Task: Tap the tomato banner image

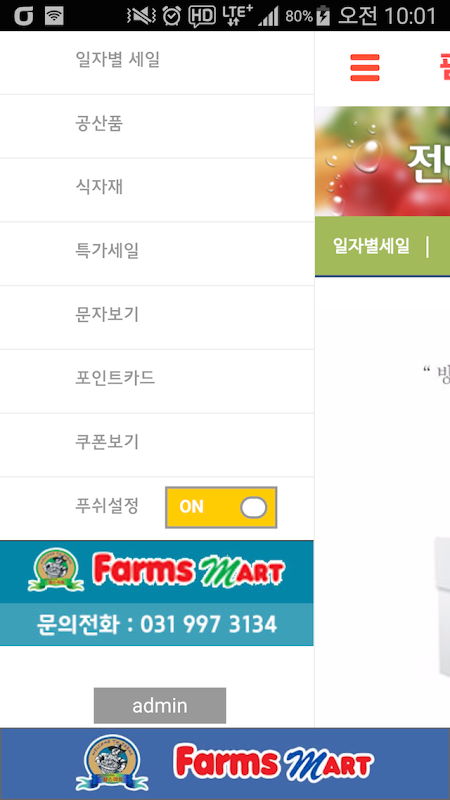Action: (383, 161)
